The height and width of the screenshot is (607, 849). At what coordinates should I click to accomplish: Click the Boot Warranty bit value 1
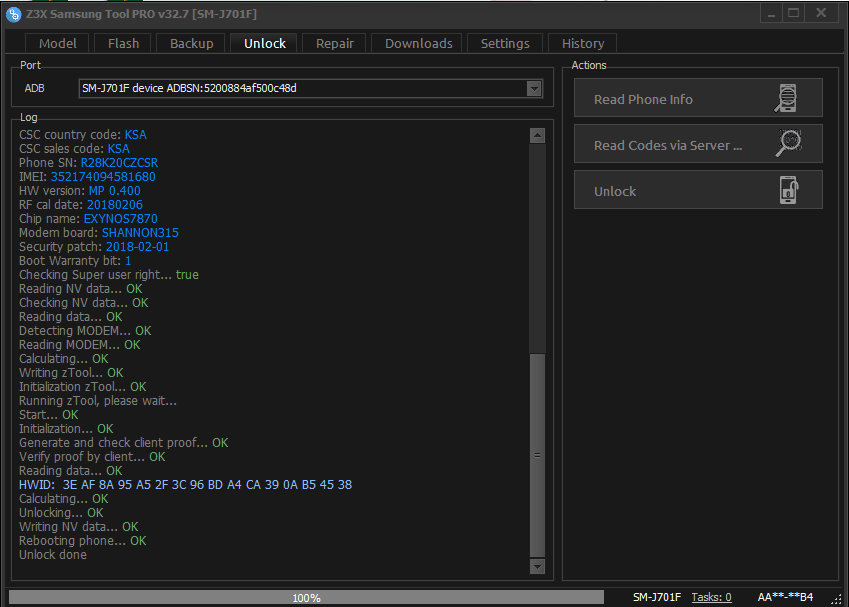click(x=128, y=261)
